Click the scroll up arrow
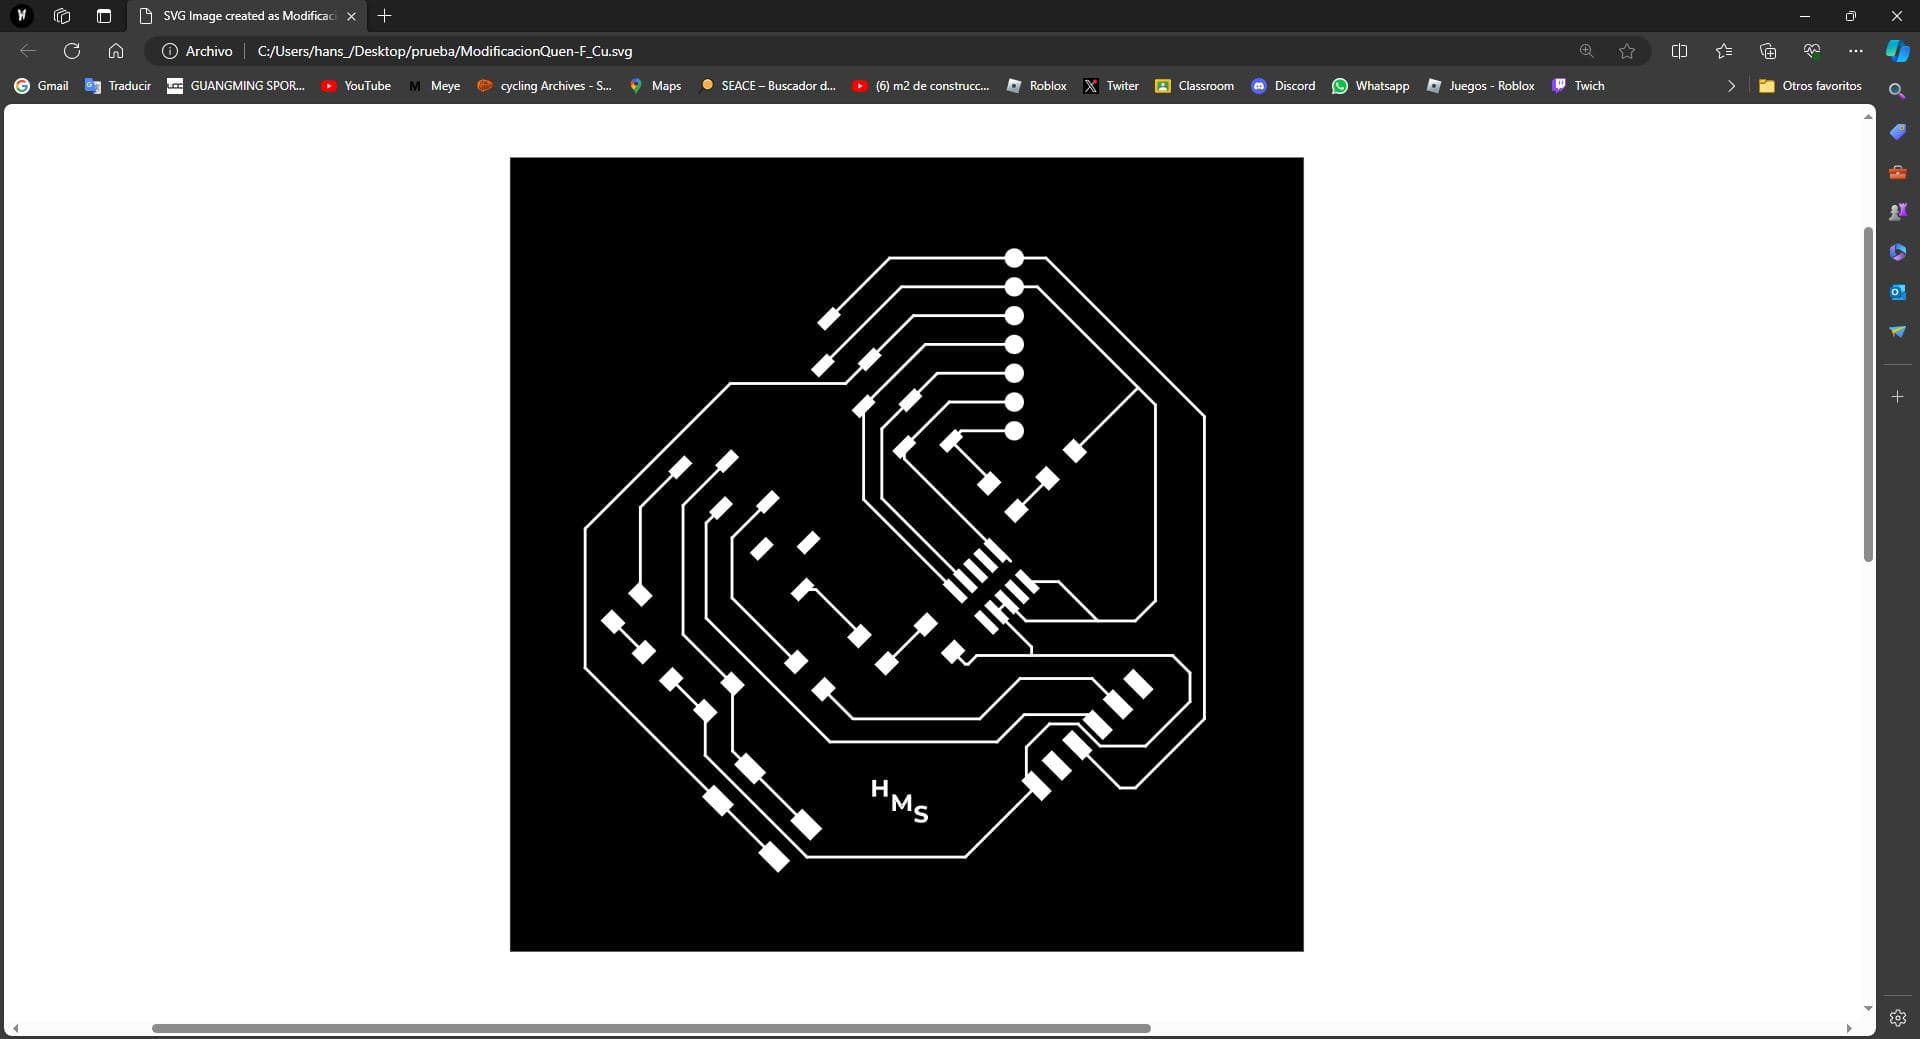Image resolution: width=1920 pixels, height=1039 pixels. 1868,117
